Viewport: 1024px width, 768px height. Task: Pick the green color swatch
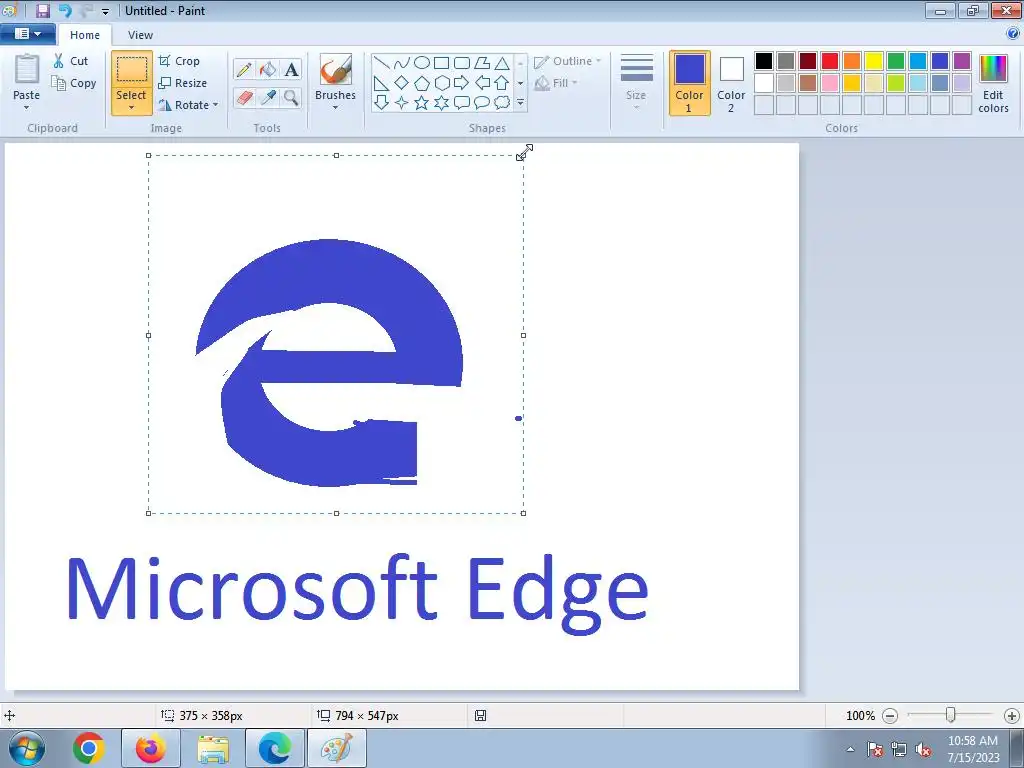895,61
